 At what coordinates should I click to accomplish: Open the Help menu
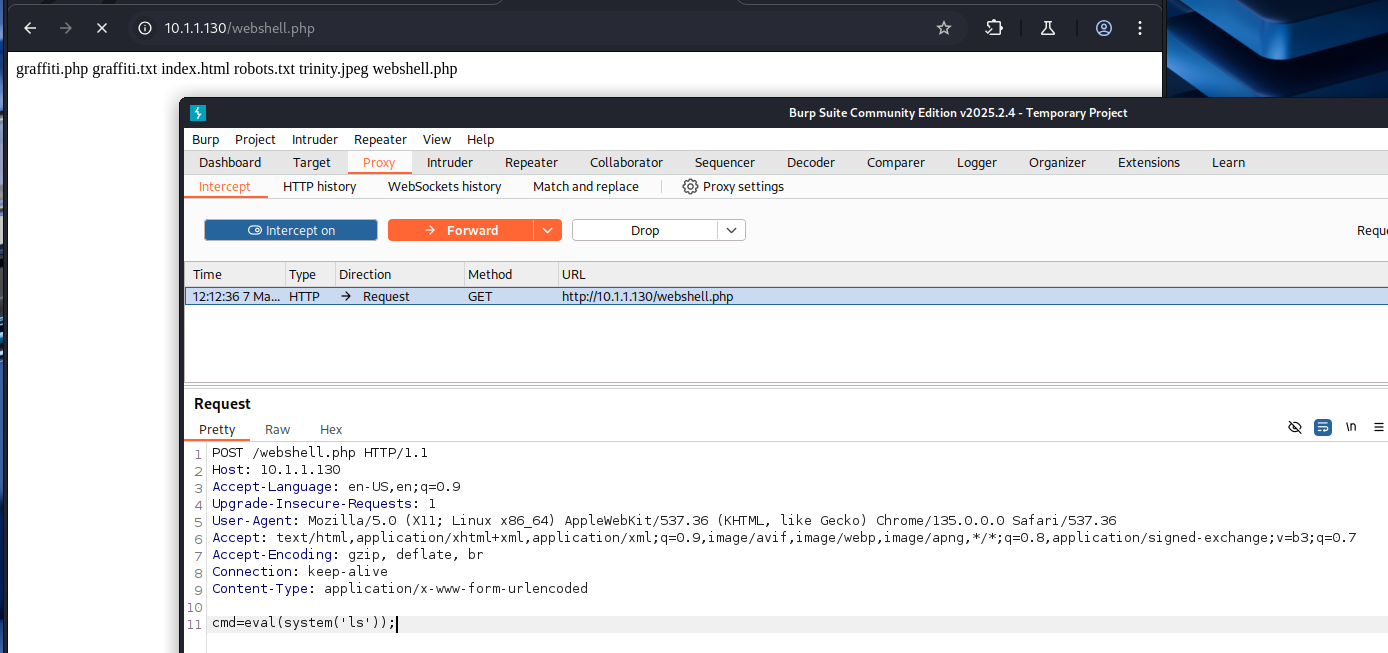pyautogui.click(x=481, y=139)
